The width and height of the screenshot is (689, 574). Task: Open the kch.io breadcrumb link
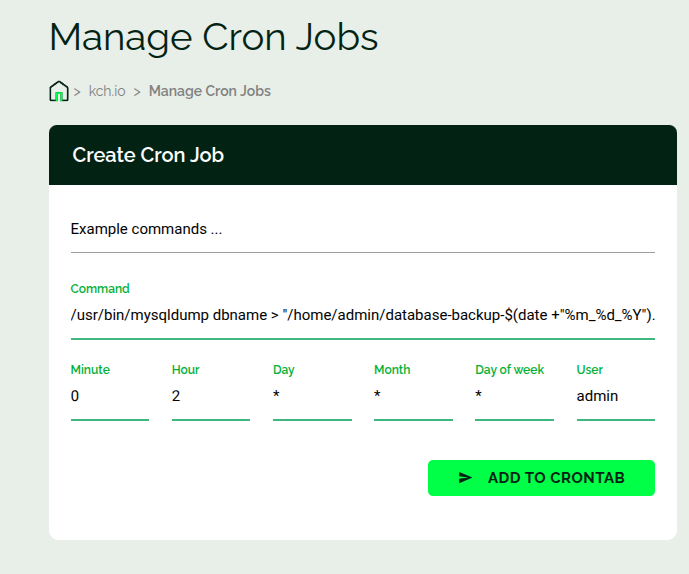point(107,91)
